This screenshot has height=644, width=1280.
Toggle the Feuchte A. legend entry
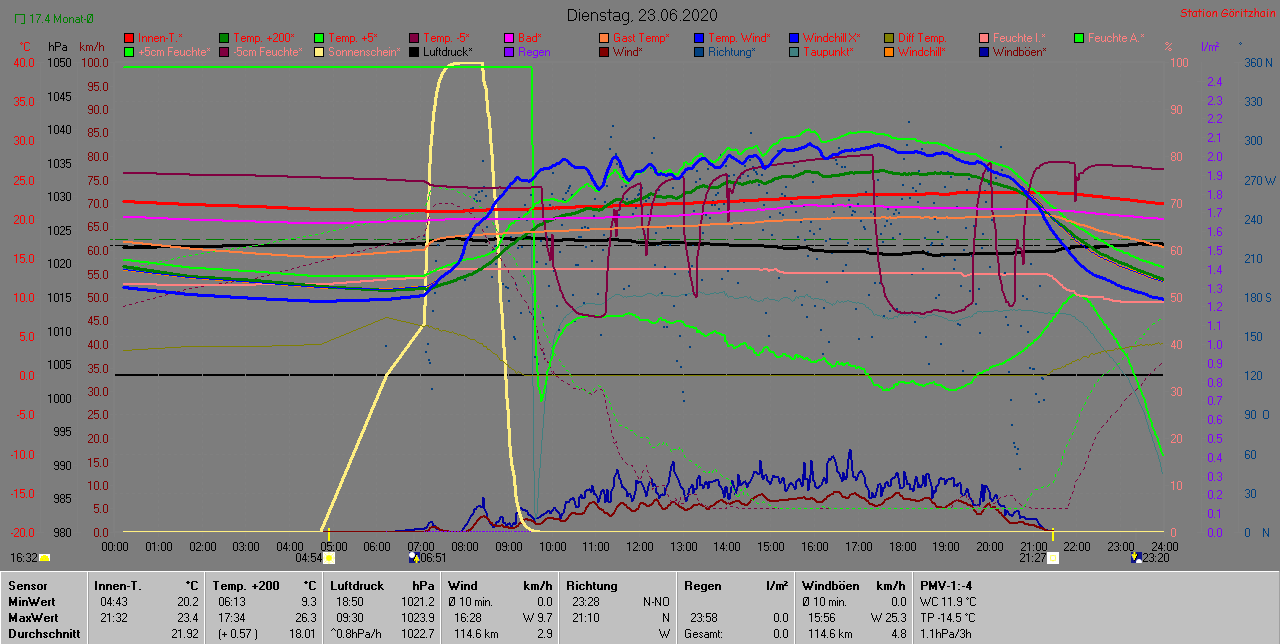tap(1109, 38)
